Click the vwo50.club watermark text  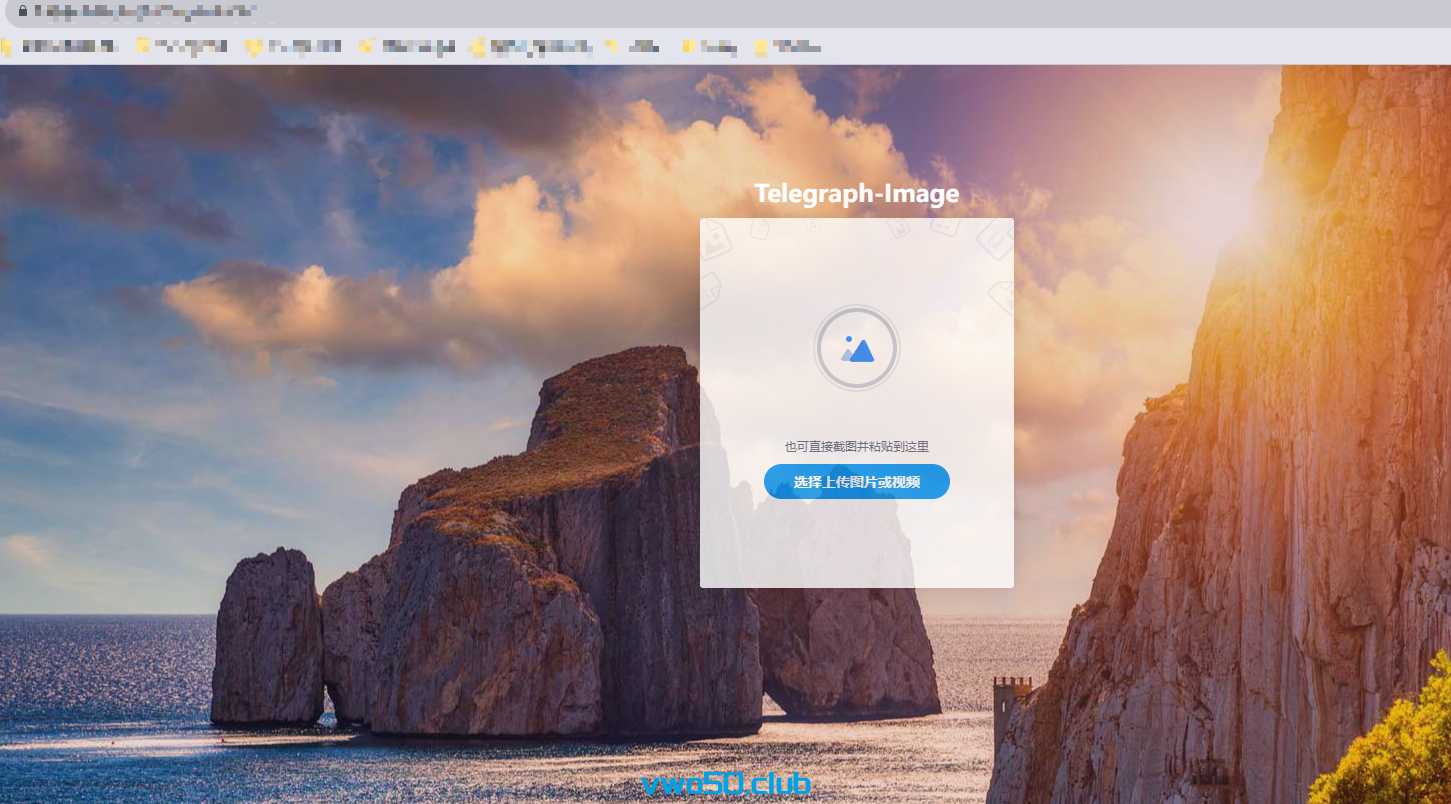point(725,783)
